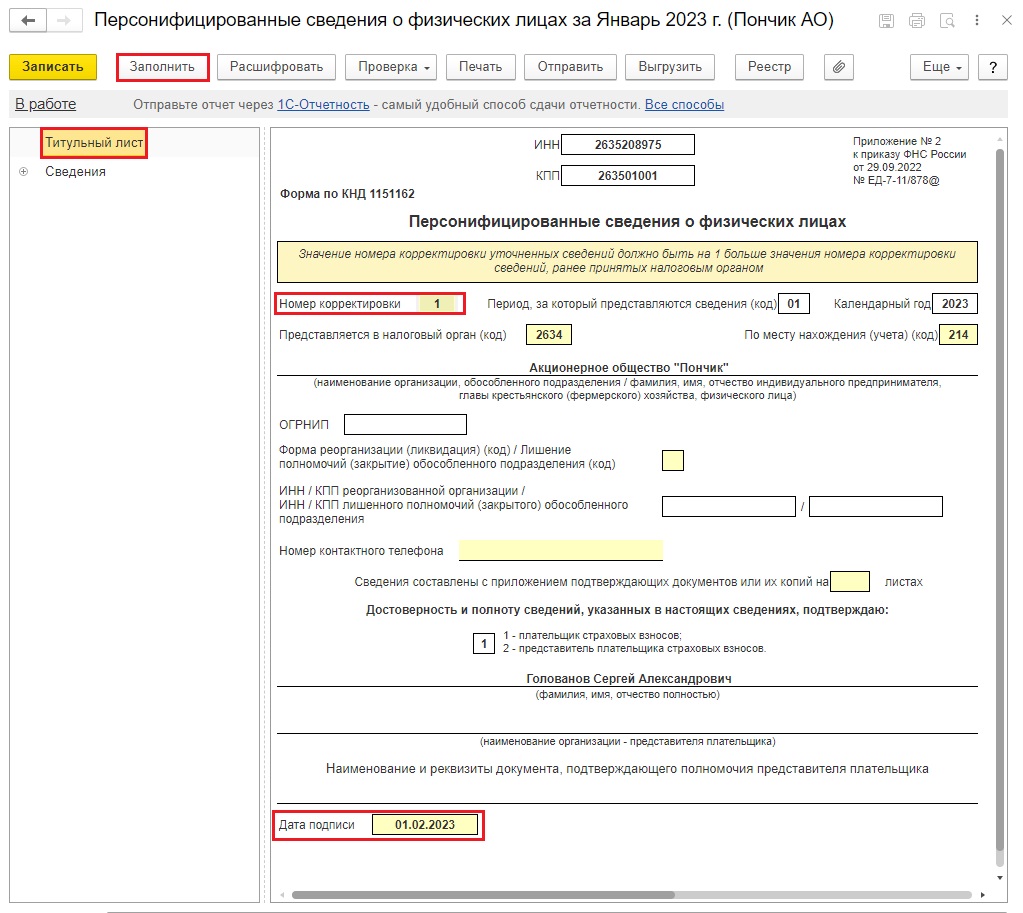The image size is (1023, 913).
Task: Select the Сведения section
Action: pyautogui.click(x=75, y=172)
